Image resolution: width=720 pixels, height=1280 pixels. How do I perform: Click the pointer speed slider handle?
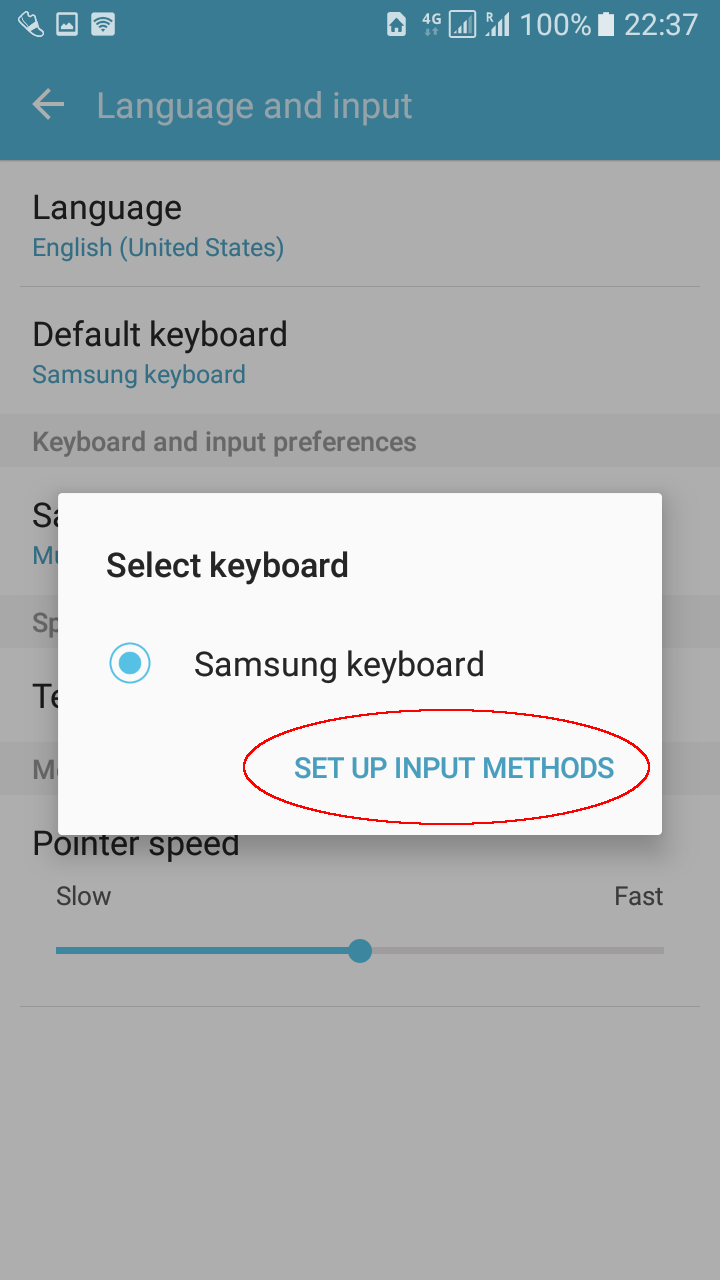(360, 950)
